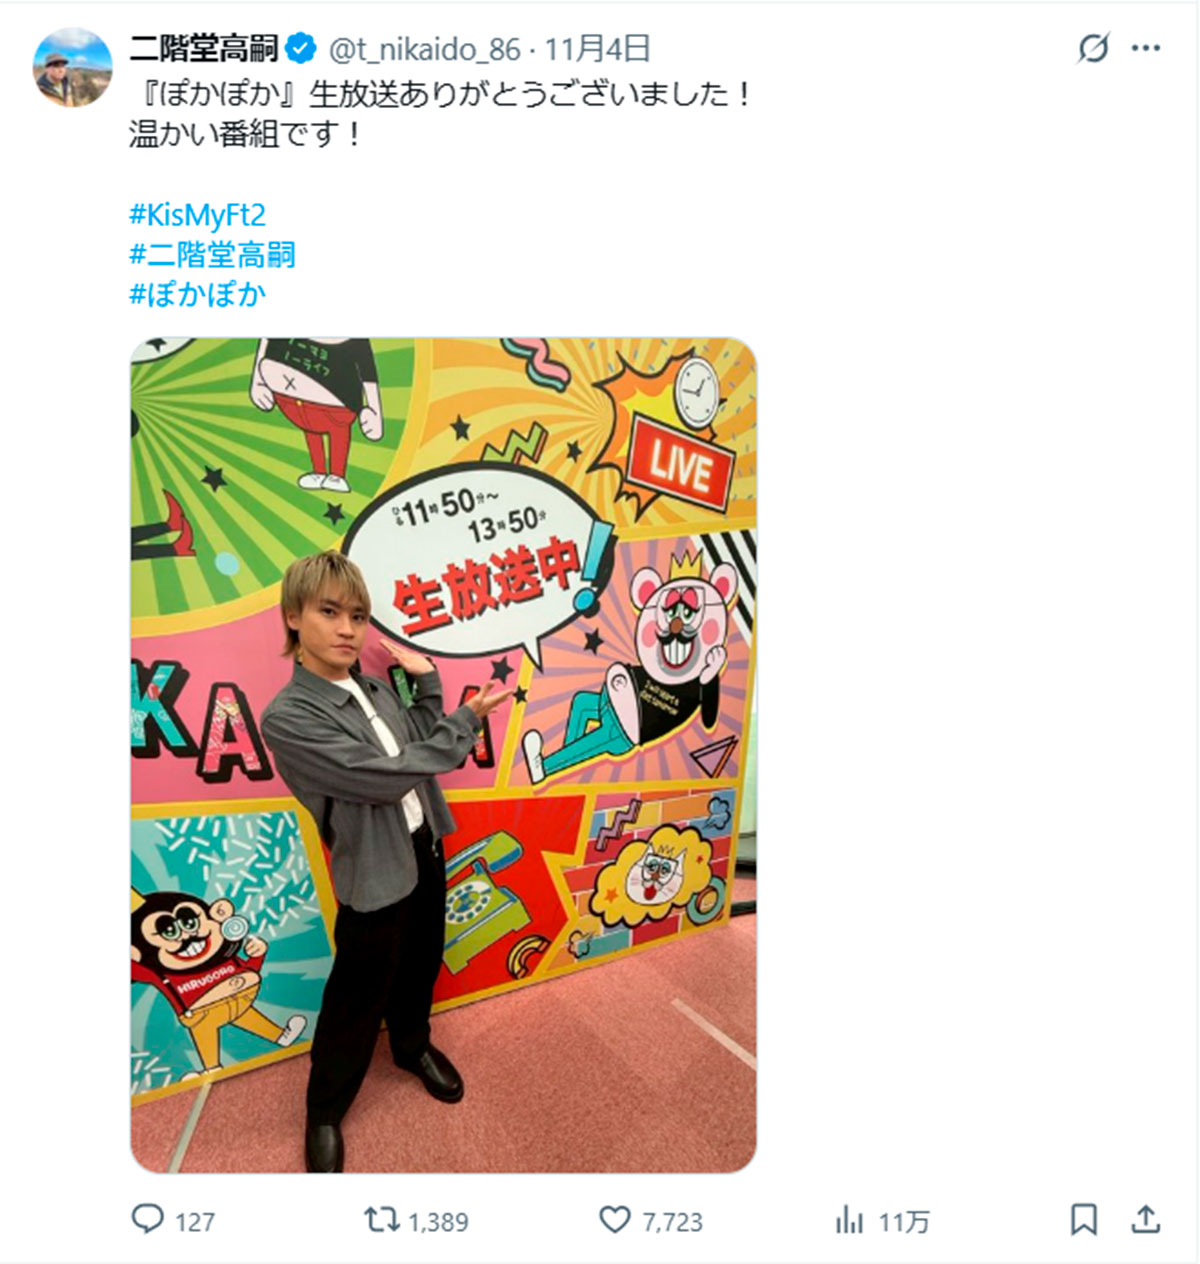Image resolution: width=1200 pixels, height=1264 pixels.
Task: Click the share upload icon
Action: [1146, 1219]
